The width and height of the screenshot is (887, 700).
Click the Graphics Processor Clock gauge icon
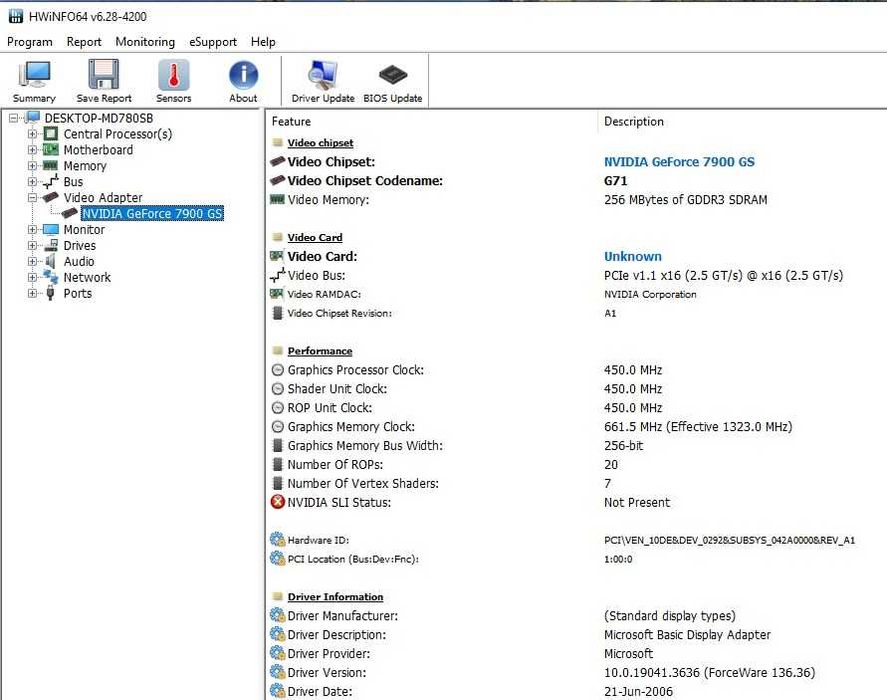pos(278,370)
